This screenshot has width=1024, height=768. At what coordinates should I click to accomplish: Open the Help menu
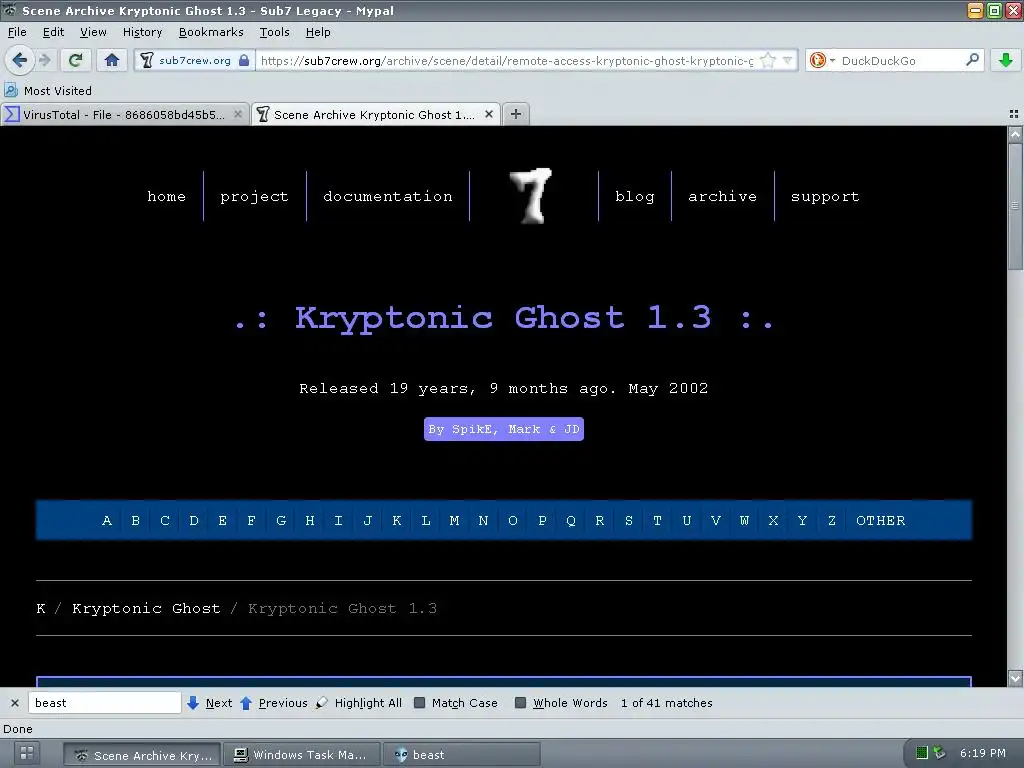point(318,32)
